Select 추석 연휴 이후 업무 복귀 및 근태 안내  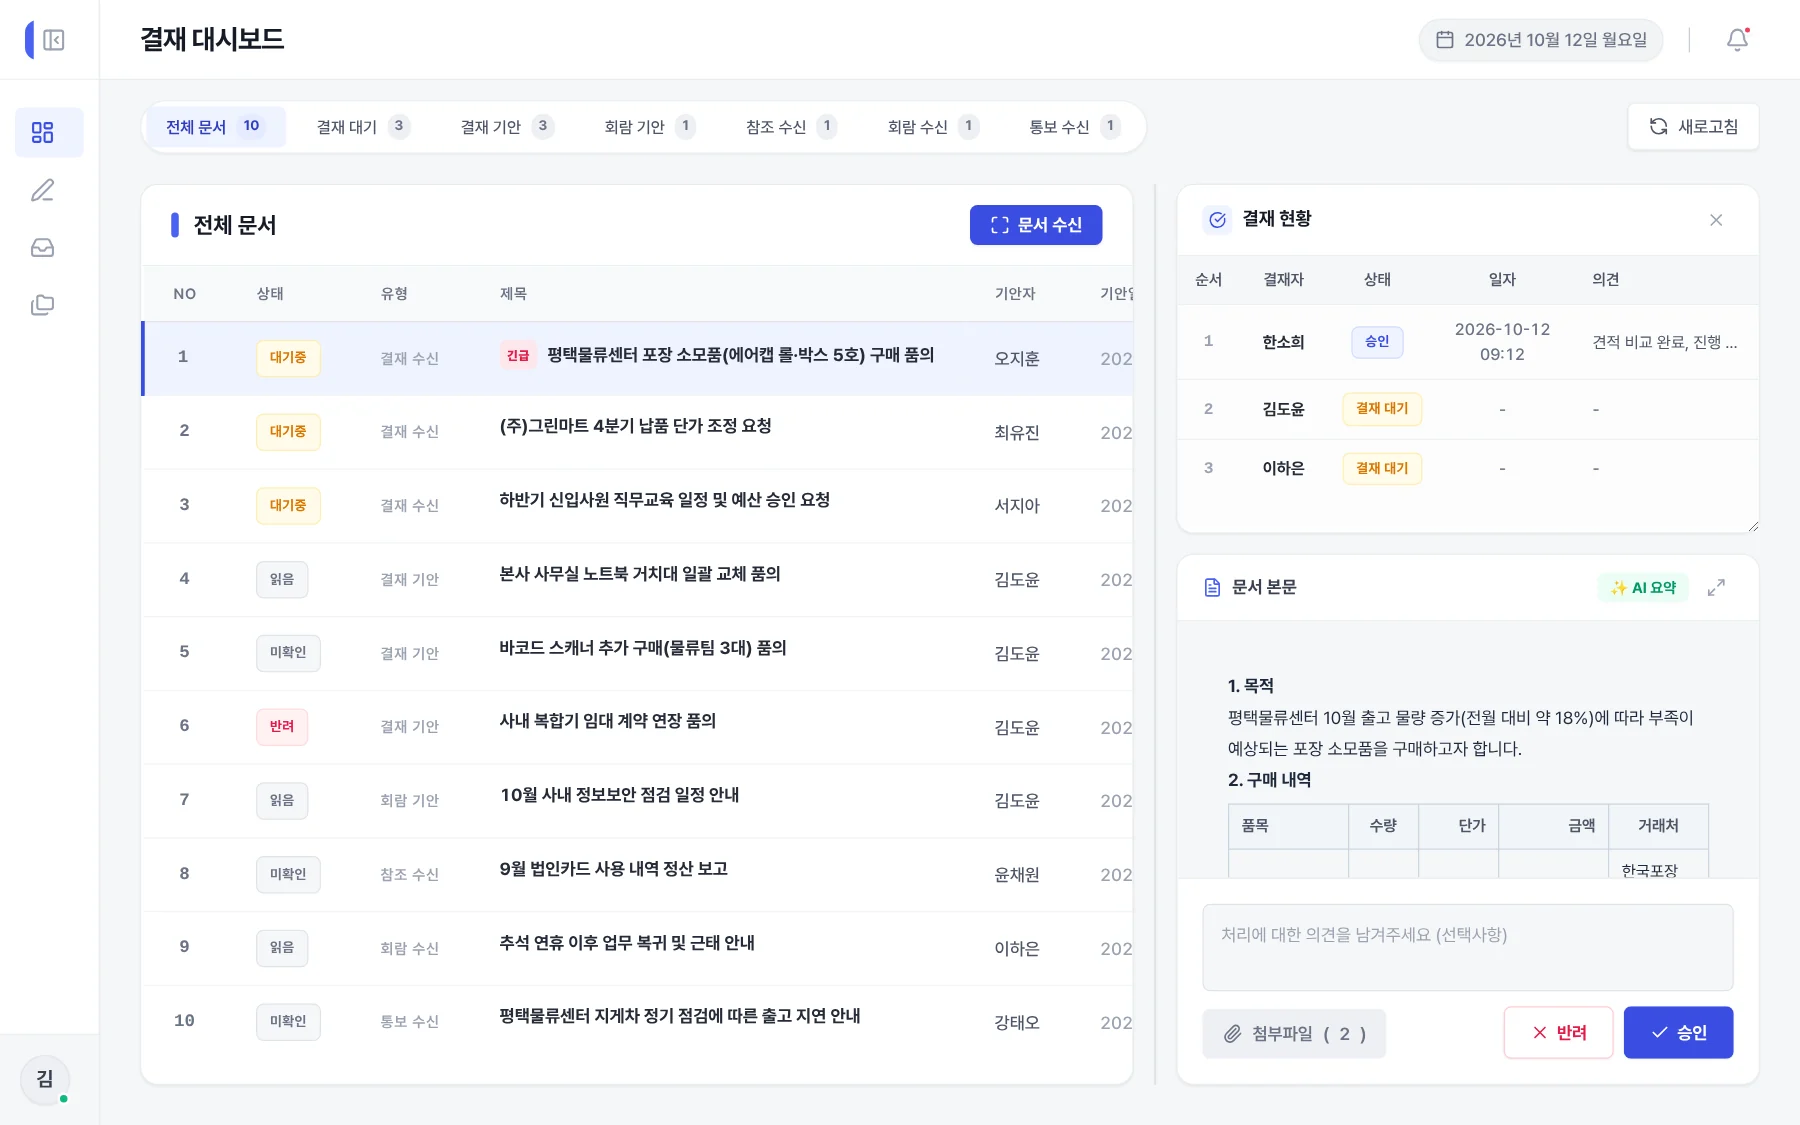pyautogui.click(x=638, y=948)
